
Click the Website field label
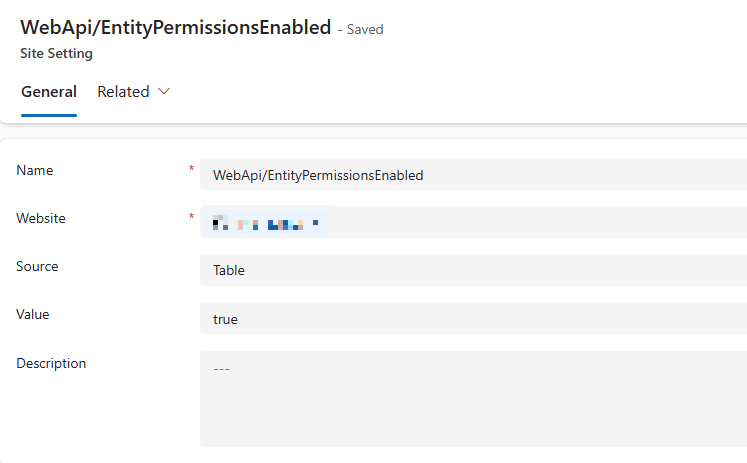[x=40, y=218]
